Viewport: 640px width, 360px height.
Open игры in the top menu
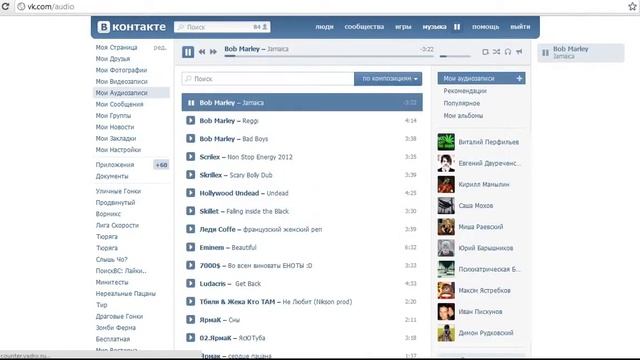(x=403, y=27)
